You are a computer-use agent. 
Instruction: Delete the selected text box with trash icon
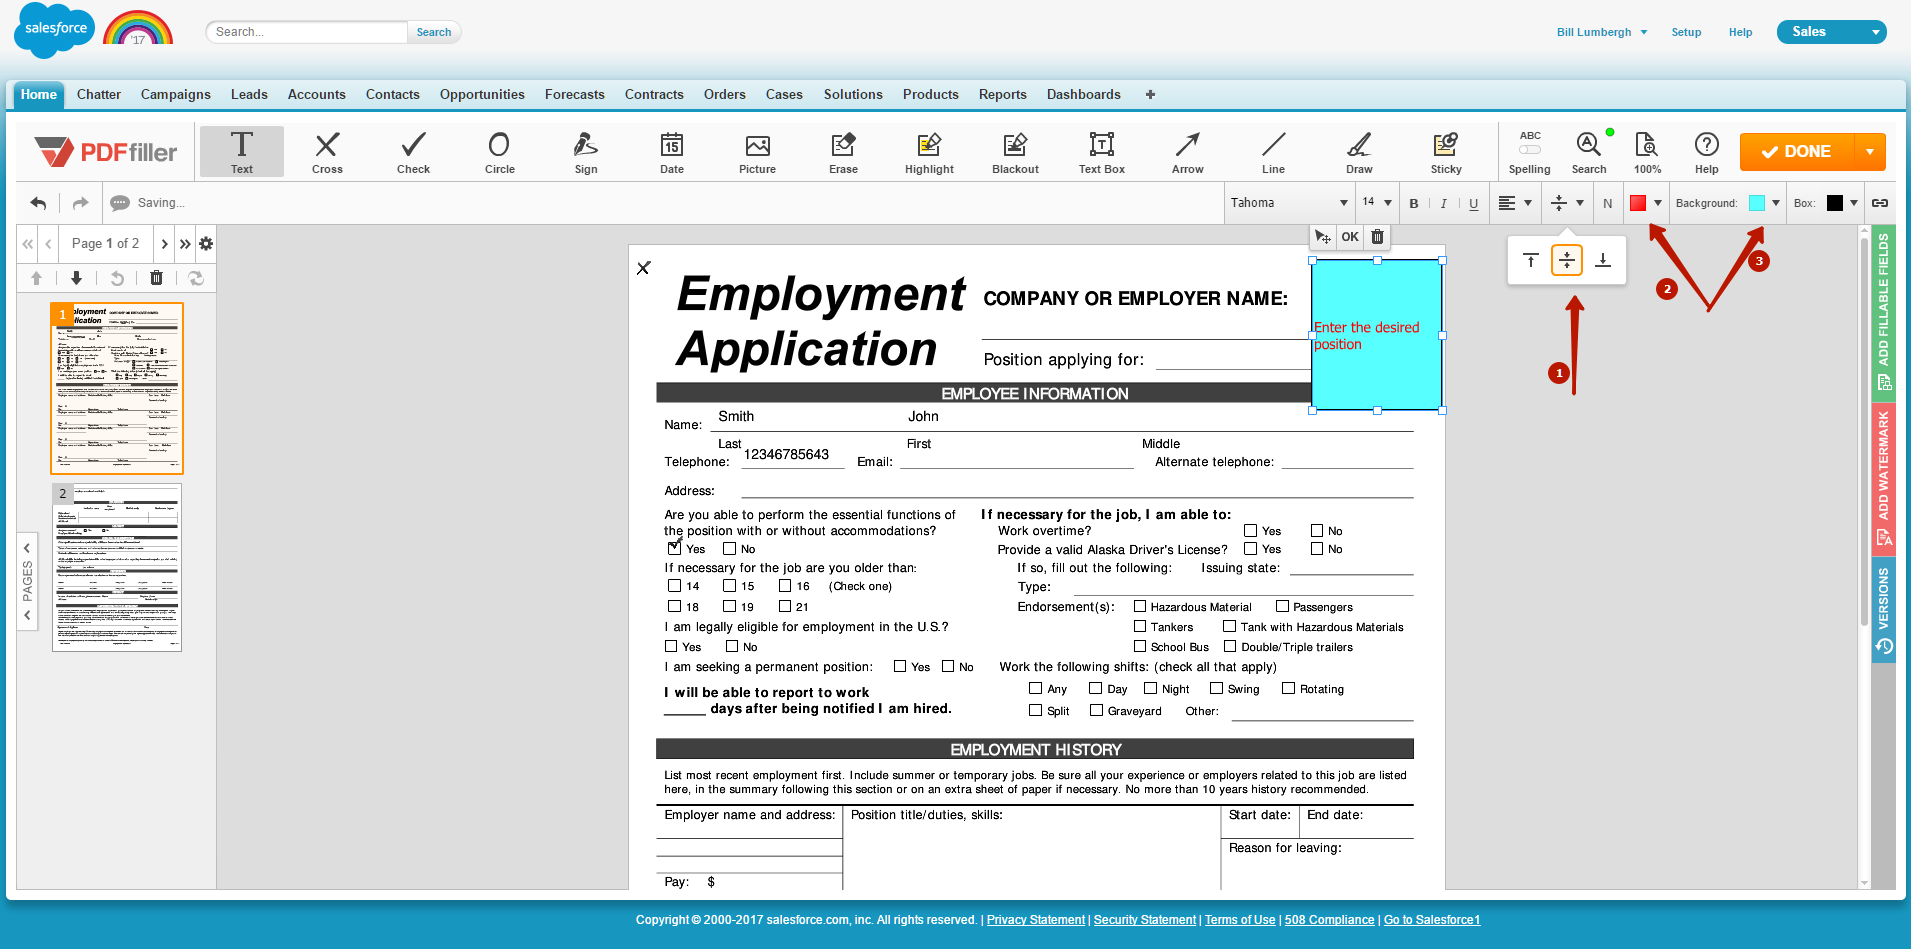click(x=1377, y=237)
